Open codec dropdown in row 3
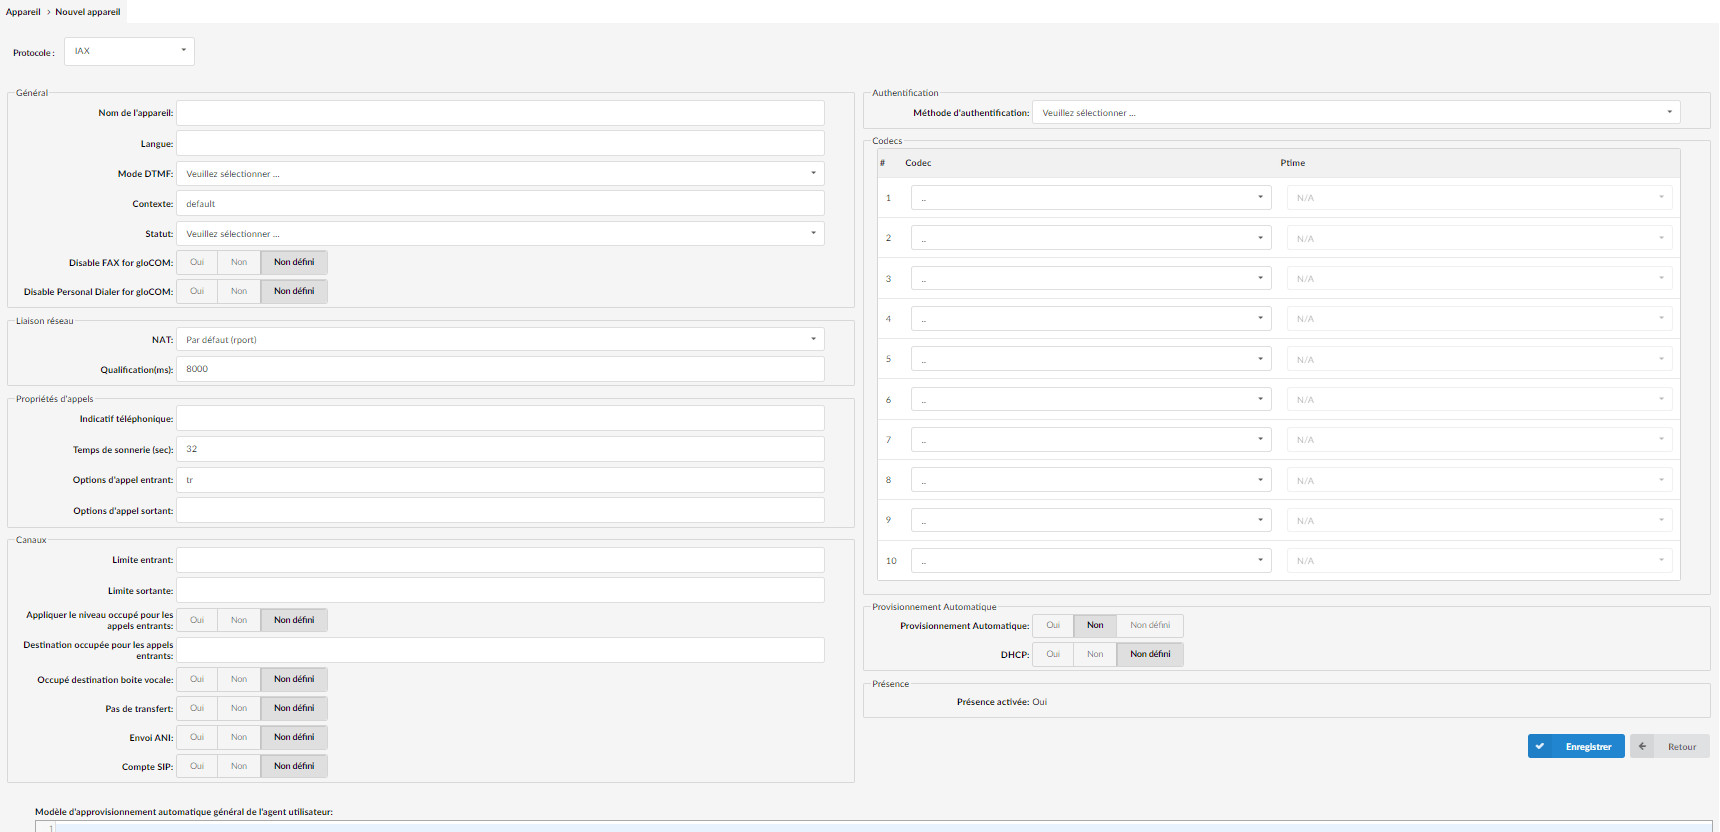 click(x=1091, y=278)
